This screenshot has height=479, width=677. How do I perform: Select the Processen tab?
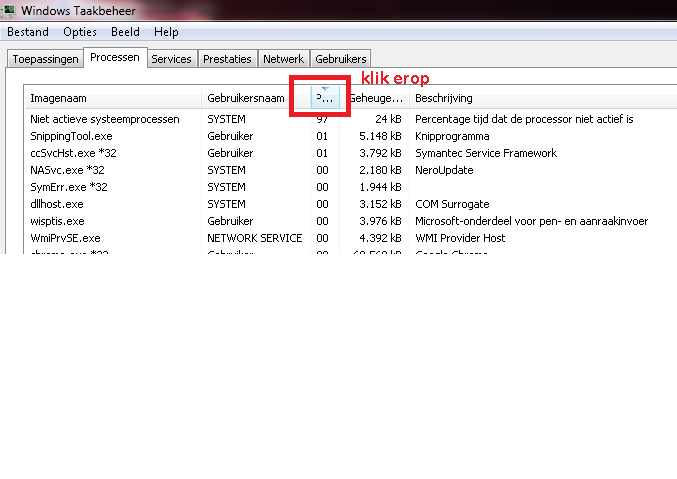(x=115, y=57)
